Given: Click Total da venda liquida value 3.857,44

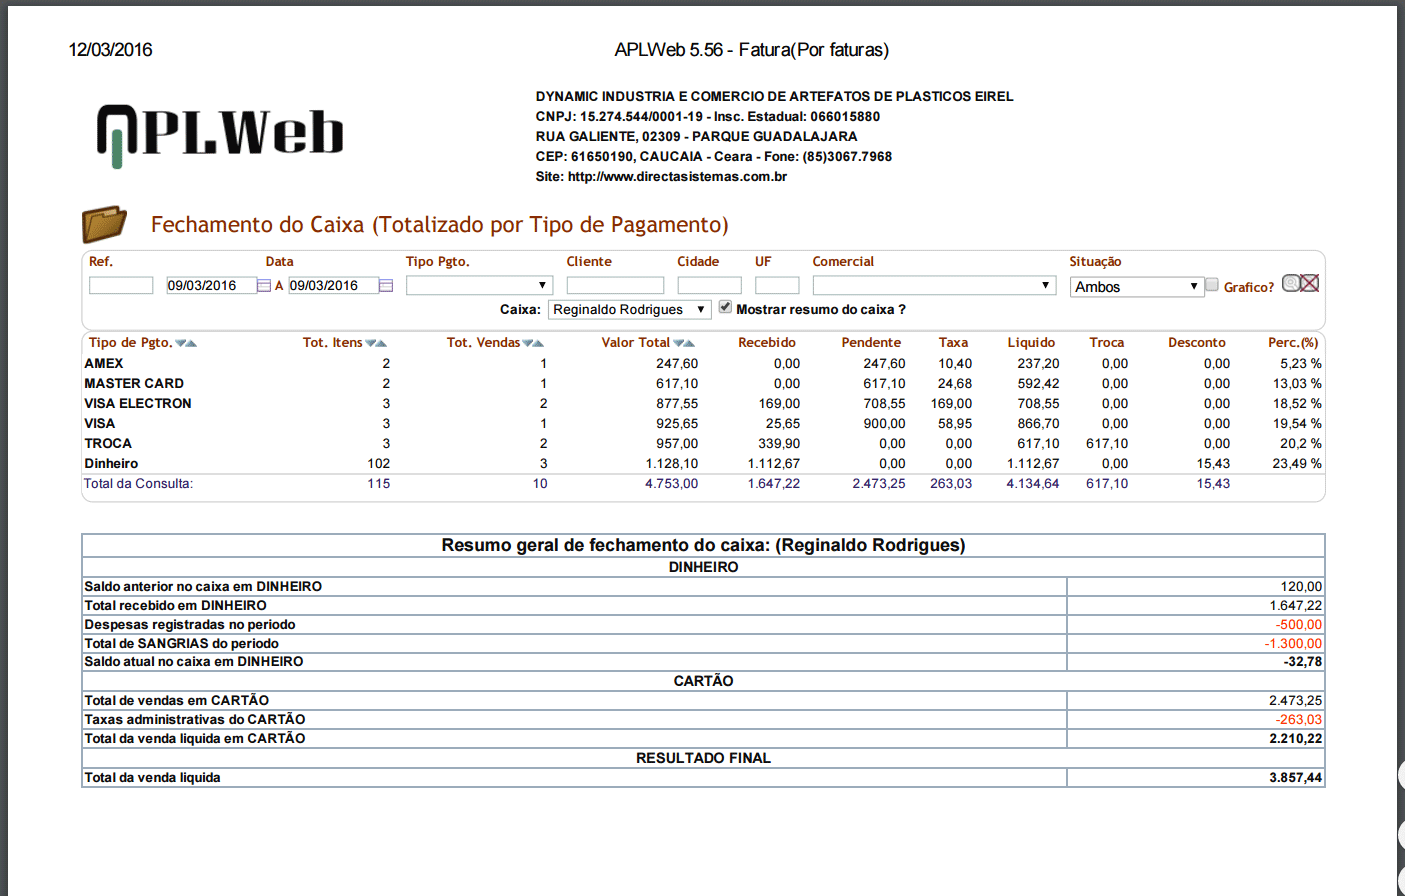Looking at the screenshot, I should pyautogui.click(x=1296, y=778).
